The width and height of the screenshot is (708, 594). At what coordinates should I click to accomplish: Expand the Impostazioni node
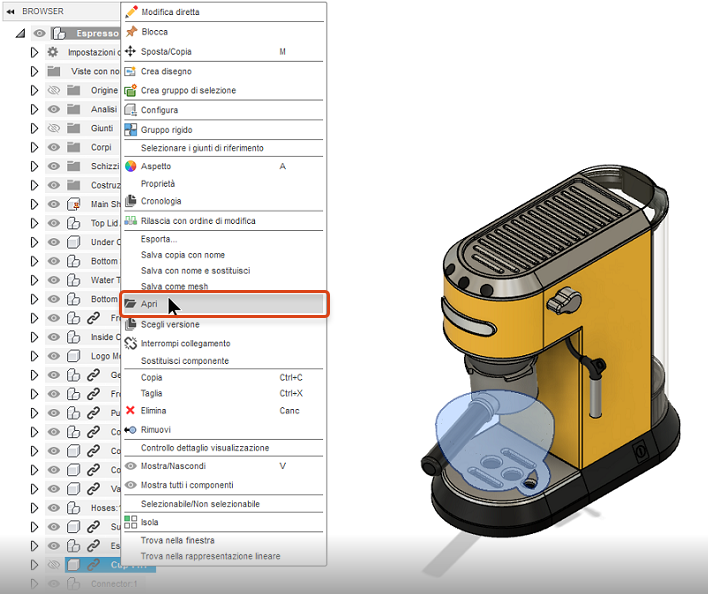(x=34, y=52)
